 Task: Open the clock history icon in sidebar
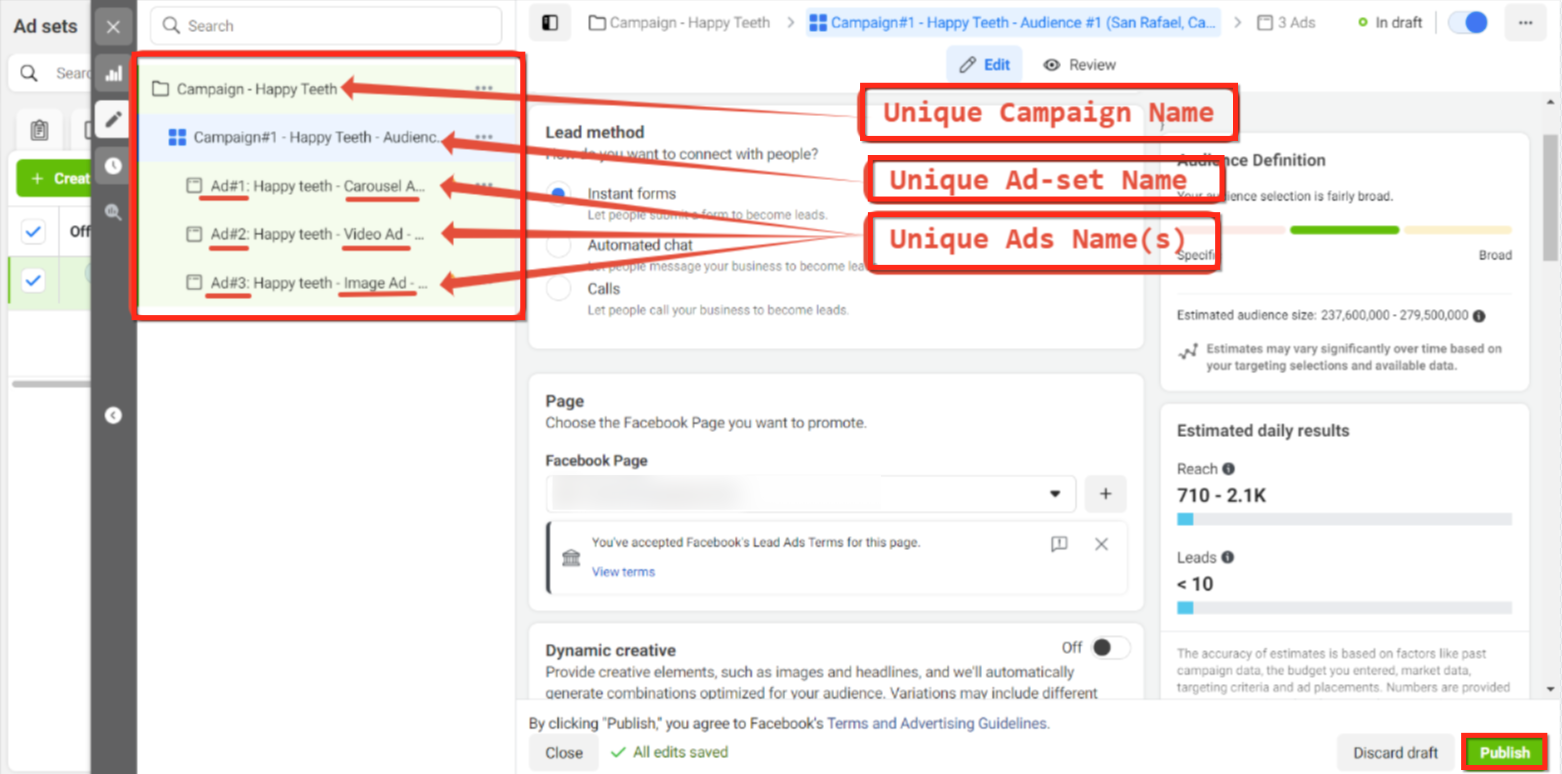pyautogui.click(x=113, y=166)
